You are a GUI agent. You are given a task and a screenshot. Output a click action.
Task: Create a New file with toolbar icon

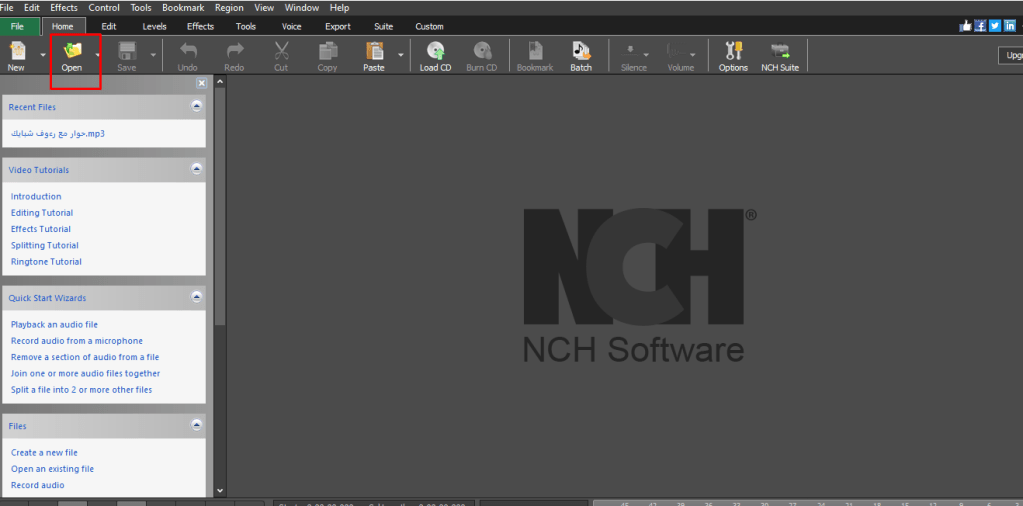click(x=17, y=52)
